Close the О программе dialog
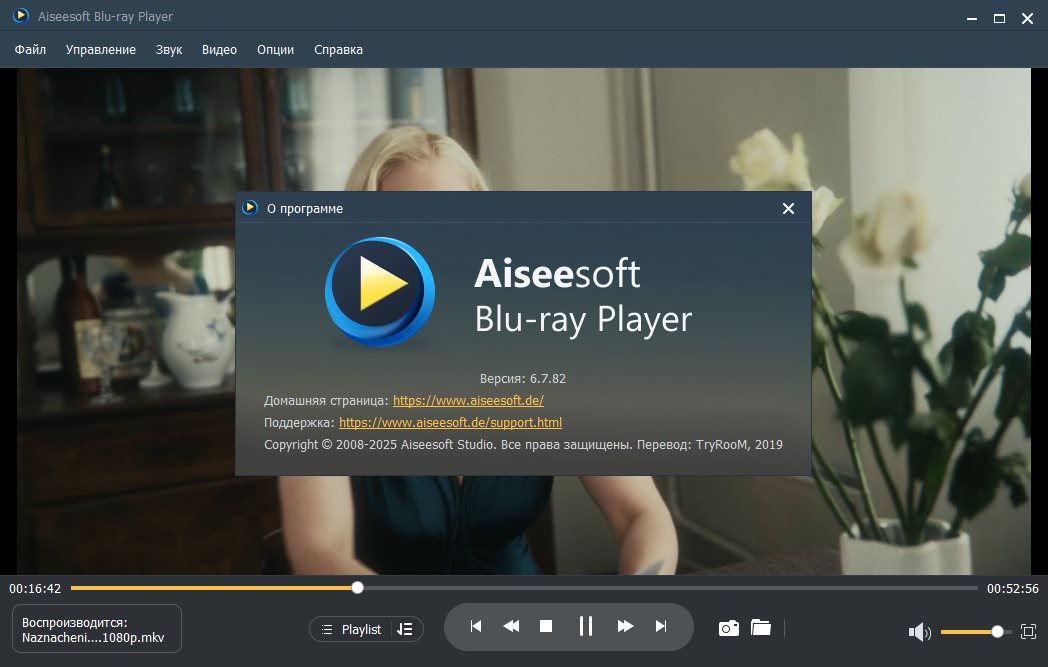The image size is (1048, 667). click(x=788, y=208)
